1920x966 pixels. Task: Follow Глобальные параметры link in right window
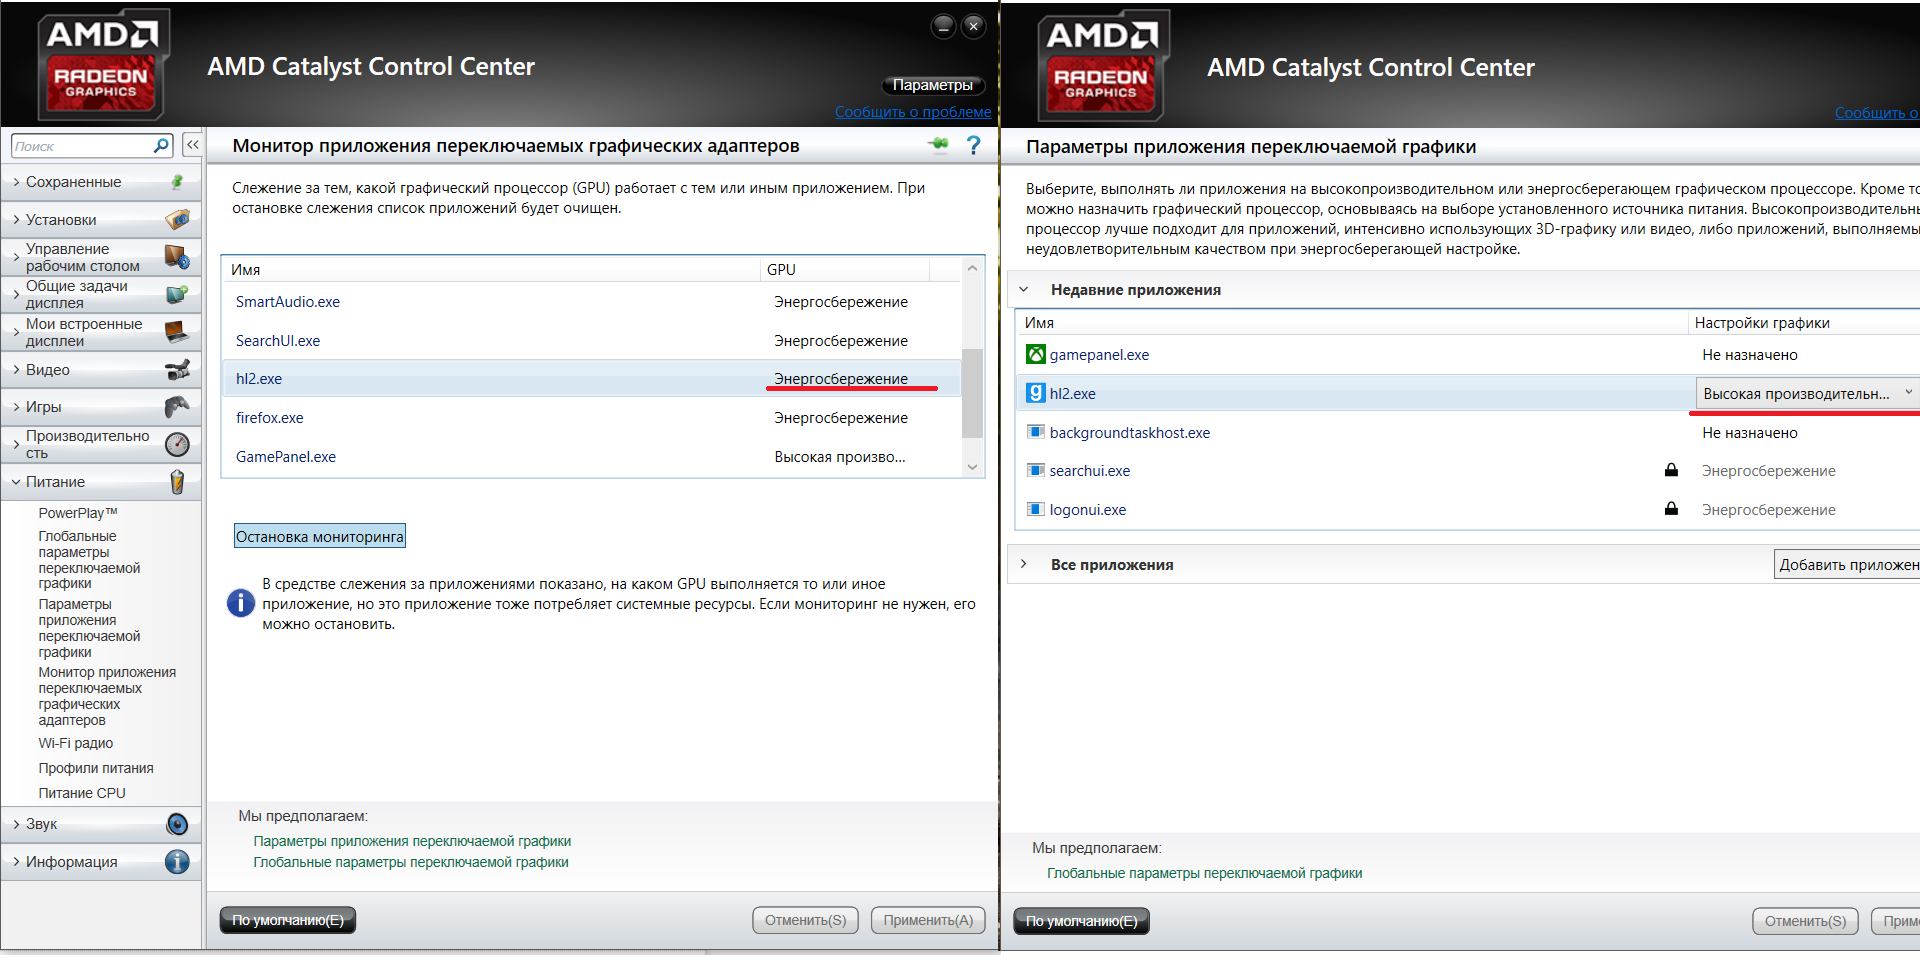pyautogui.click(x=1204, y=873)
